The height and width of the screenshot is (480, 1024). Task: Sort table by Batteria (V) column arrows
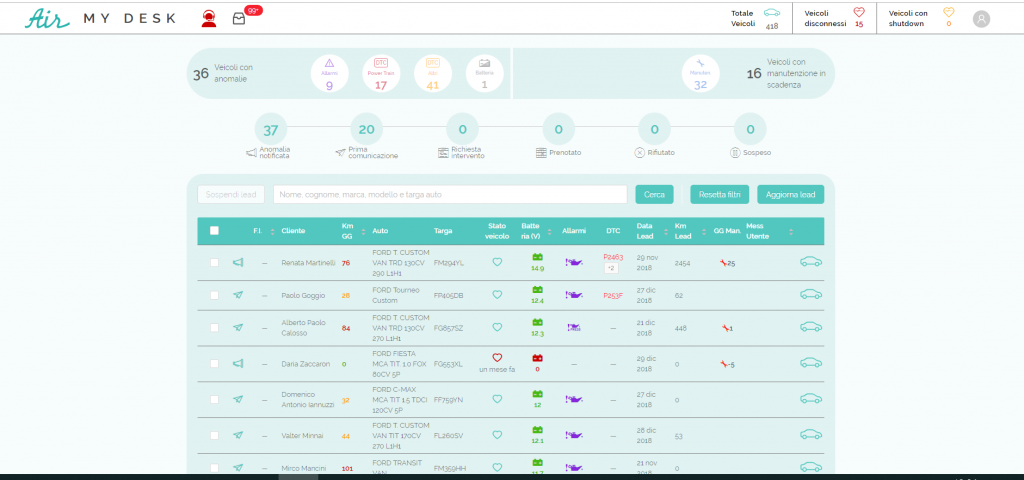547,231
